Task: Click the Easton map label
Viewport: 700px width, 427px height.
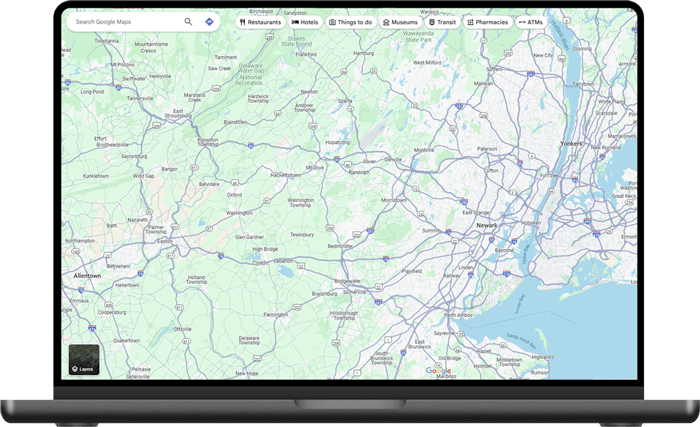Action: [x=164, y=241]
